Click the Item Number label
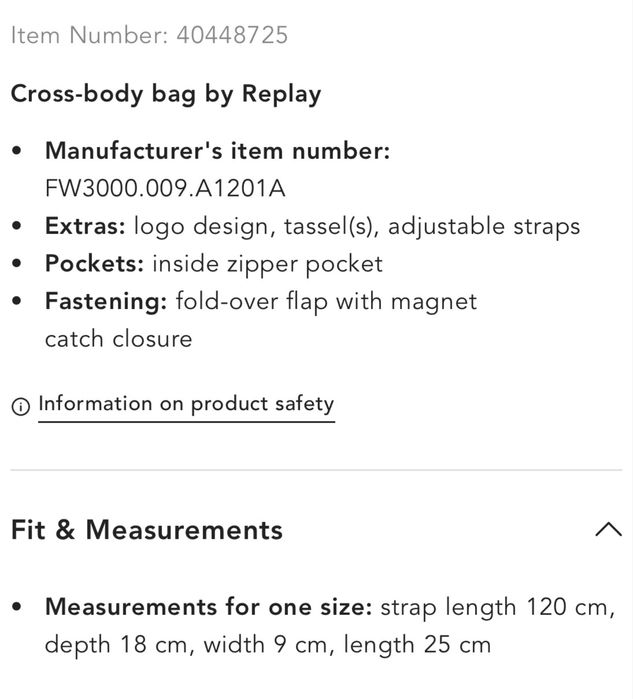This screenshot has height=699, width=633. 90,35
